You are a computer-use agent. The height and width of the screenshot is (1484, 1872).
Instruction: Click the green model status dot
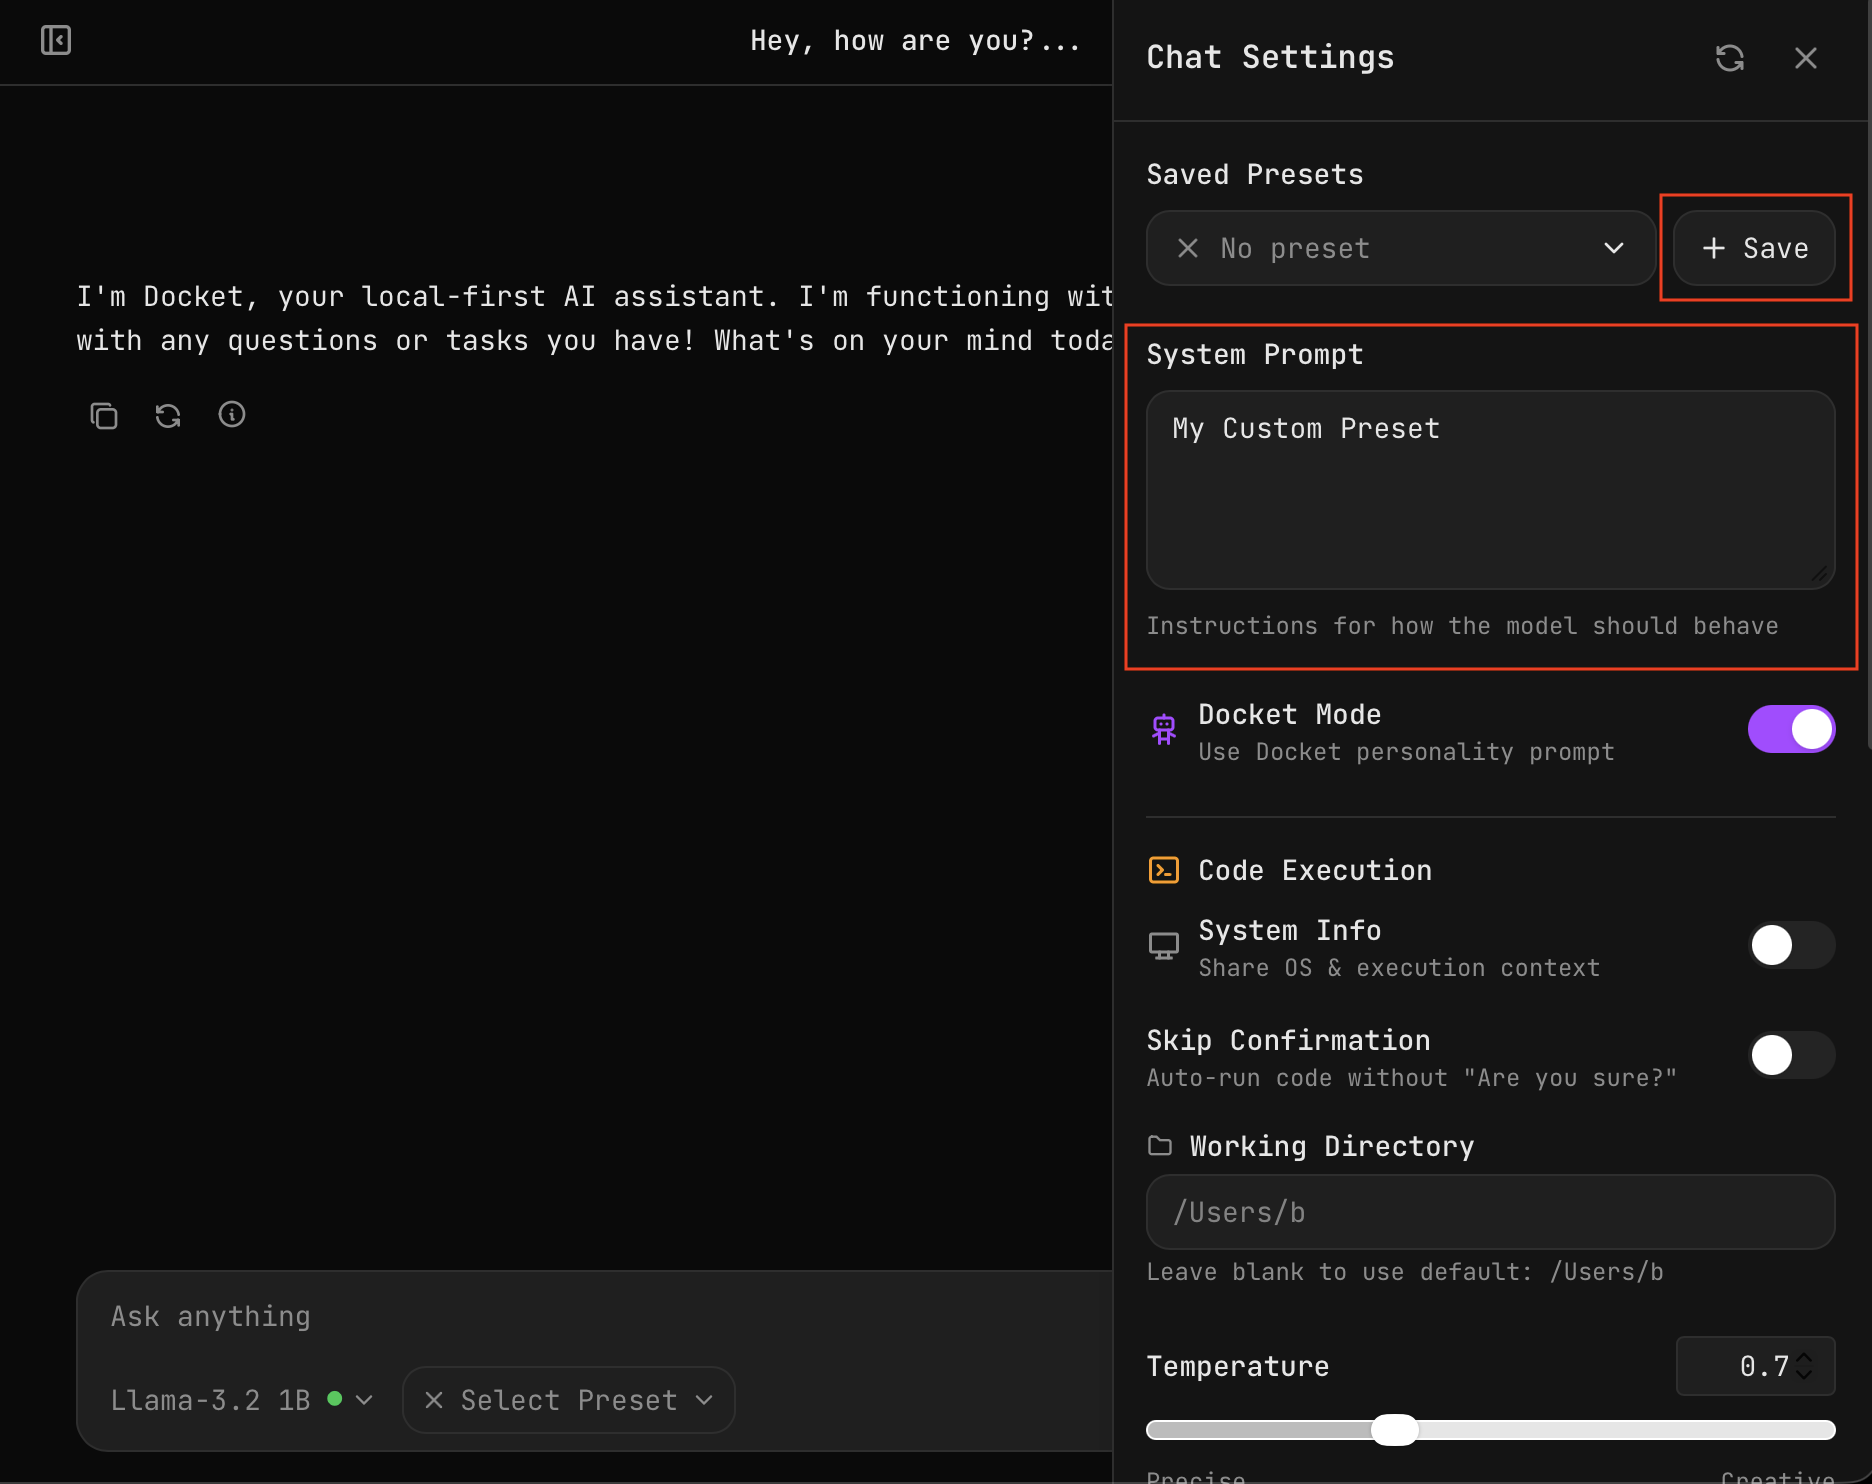click(x=335, y=1399)
